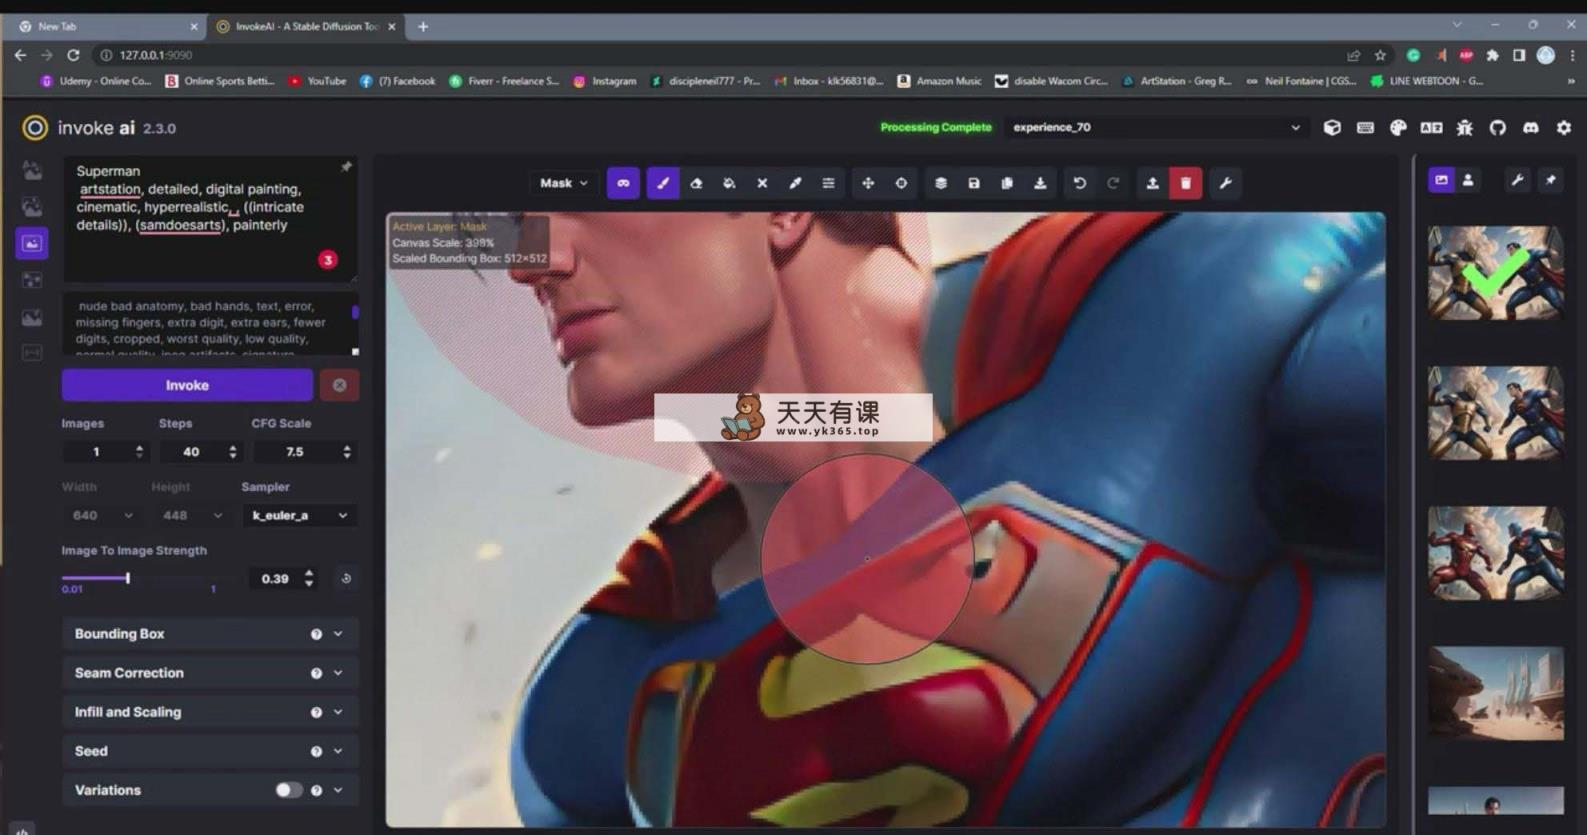Open the YouTube bookmark
Viewport: 1587px width, 835px height.
pyautogui.click(x=317, y=81)
